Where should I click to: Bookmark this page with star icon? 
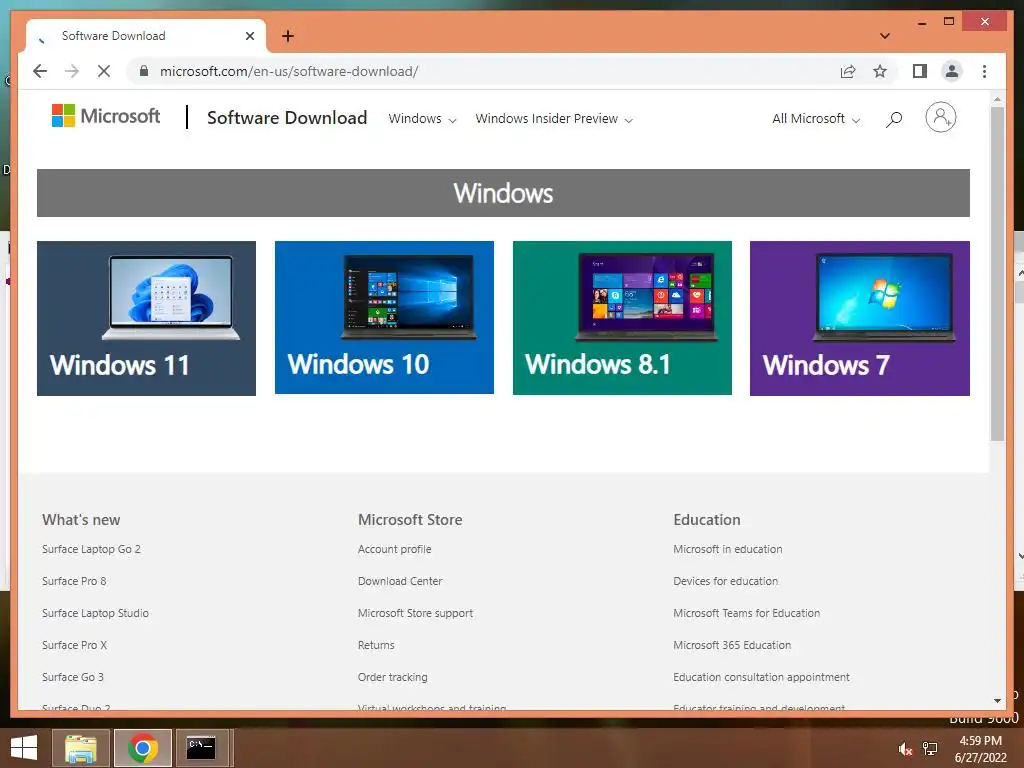tap(880, 71)
